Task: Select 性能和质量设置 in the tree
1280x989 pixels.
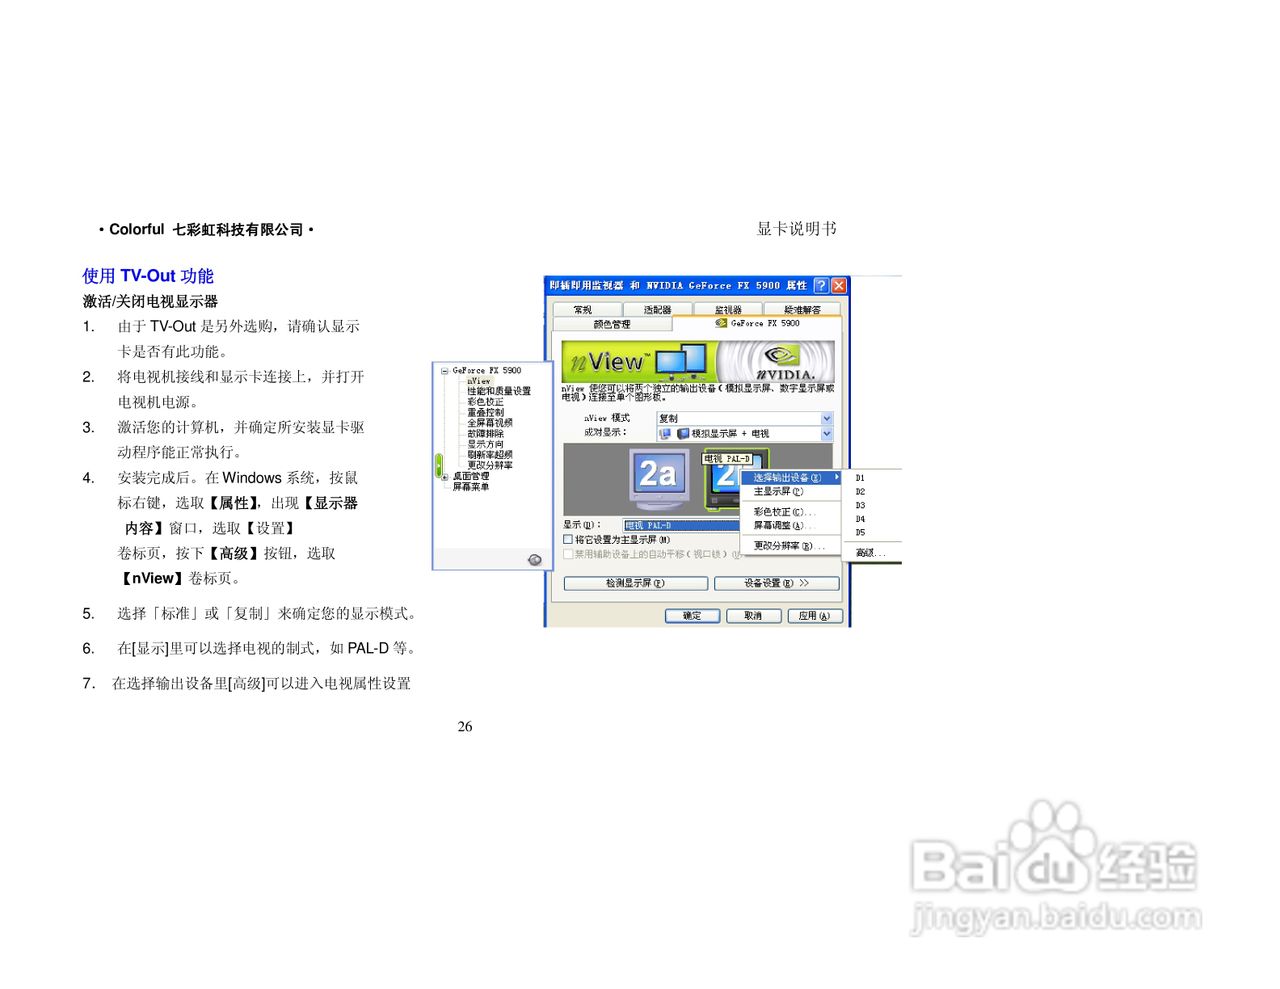Action: tap(499, 391)
